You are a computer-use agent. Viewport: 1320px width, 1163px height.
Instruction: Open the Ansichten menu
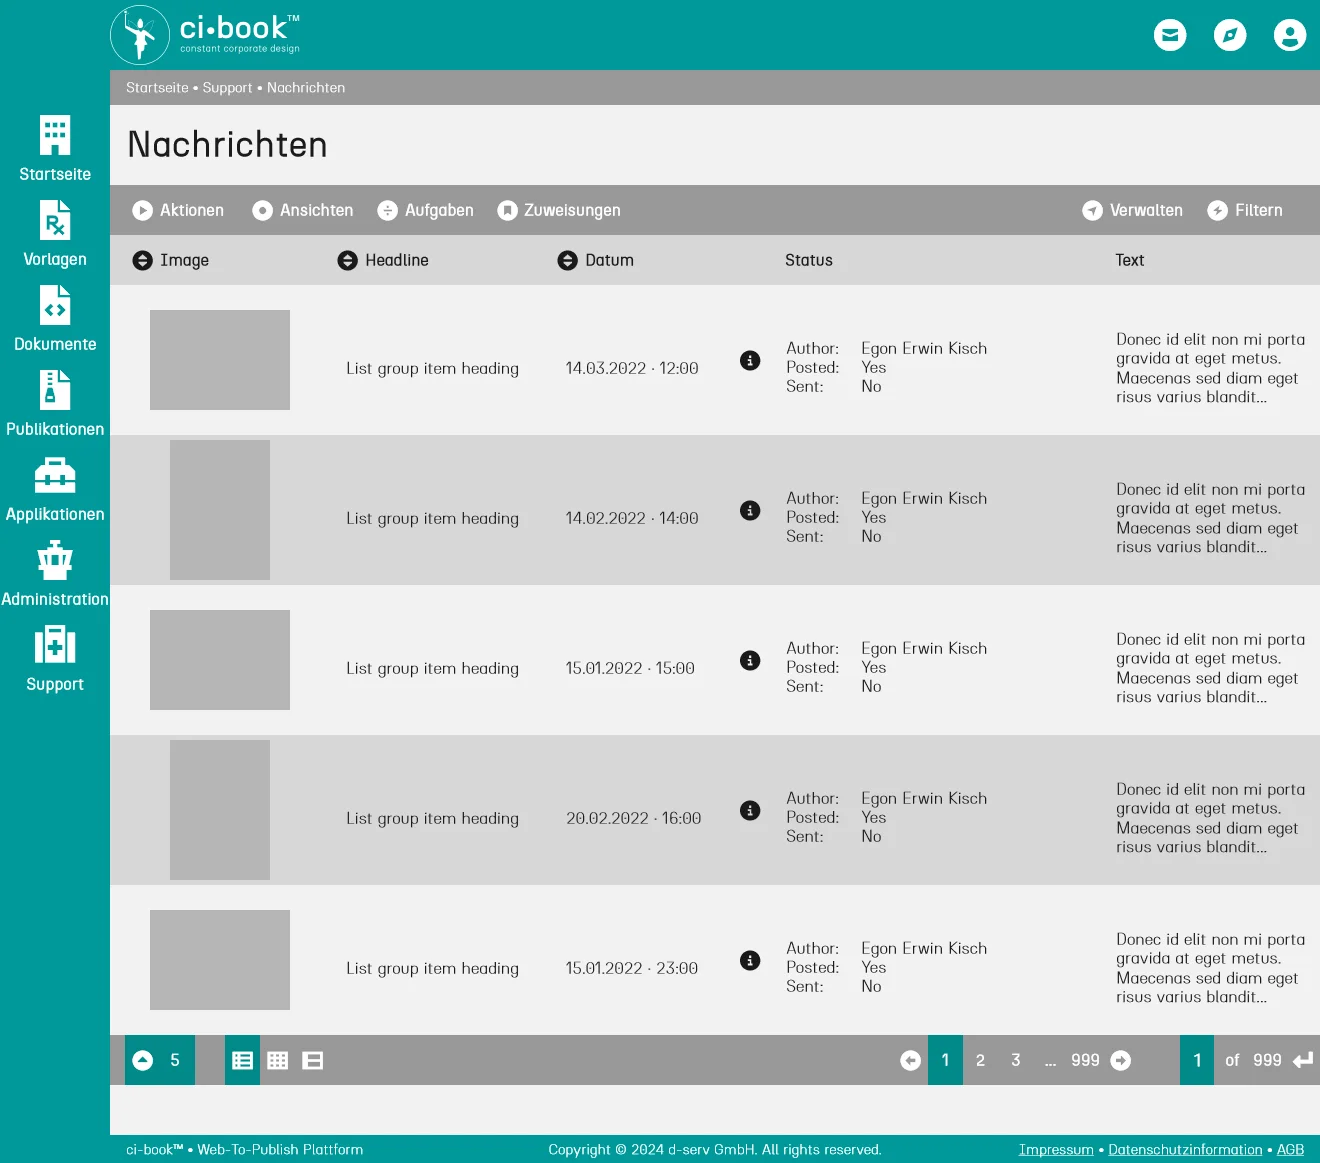click(303, 210)
